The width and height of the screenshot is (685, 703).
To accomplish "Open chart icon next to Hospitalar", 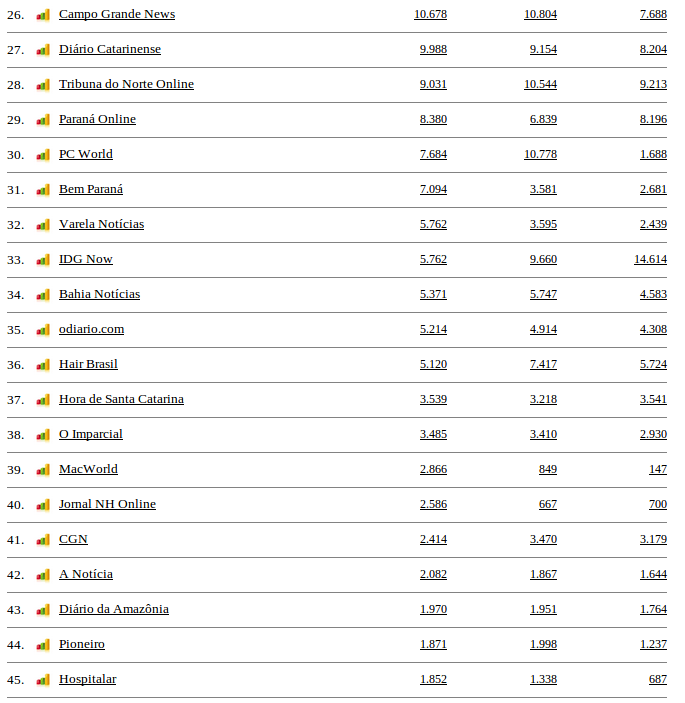I will [43, 680].
